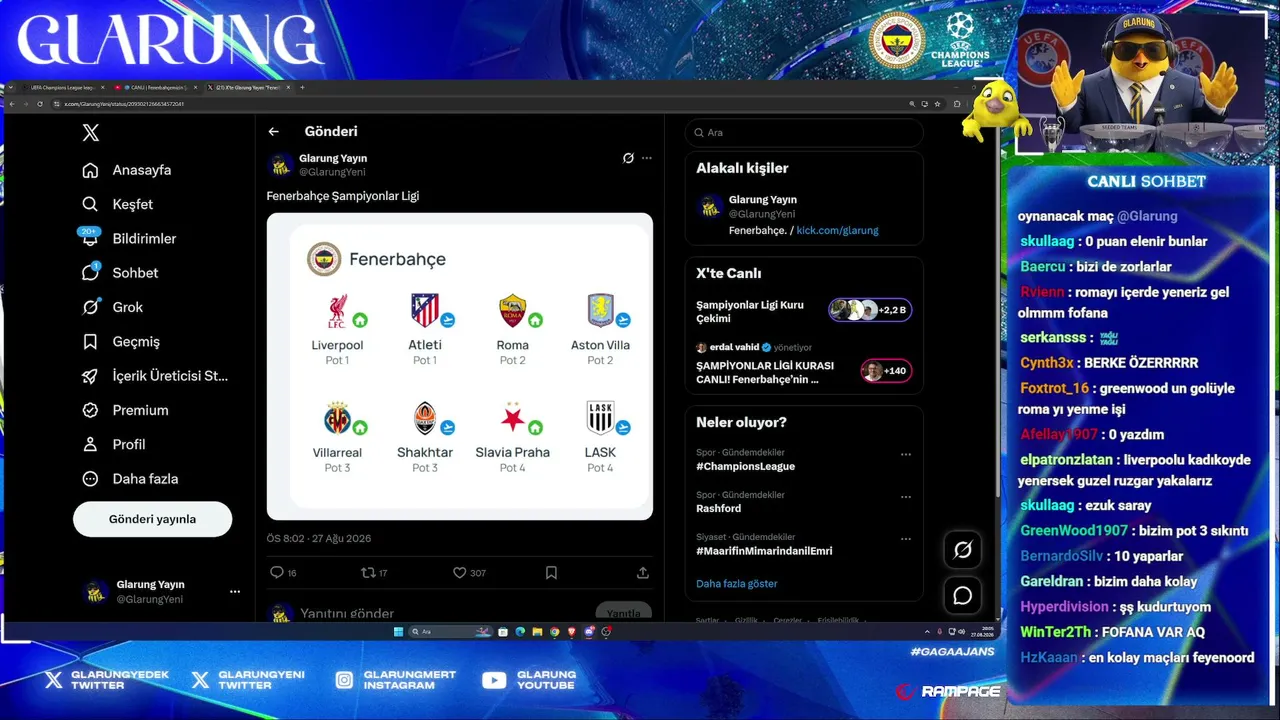This screenshot has width=1280, height=720.
Task: Open account switcher dots beside Glarung Yayın
Action: [235, 591]
